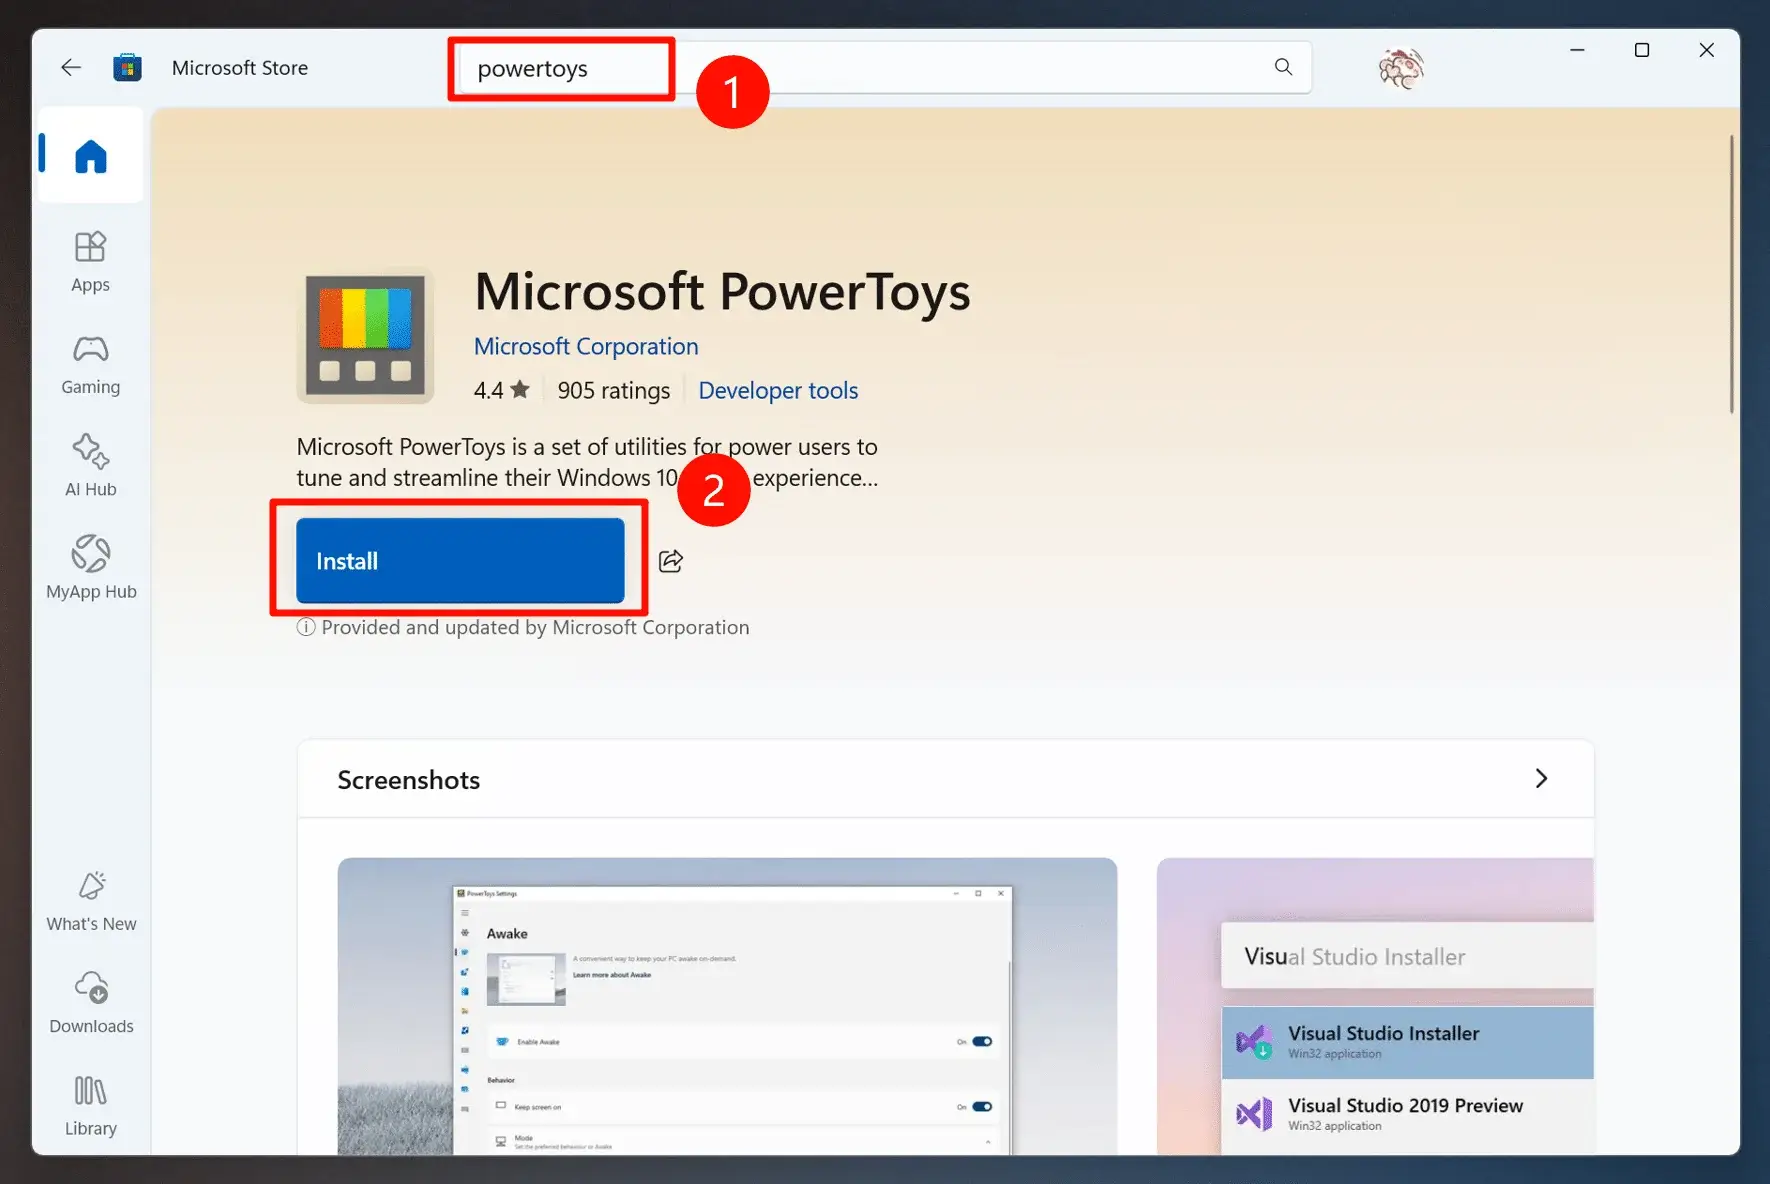Open the AI Hub section
Viewport: 1770px width, 1184px height.
click(89, 465)
